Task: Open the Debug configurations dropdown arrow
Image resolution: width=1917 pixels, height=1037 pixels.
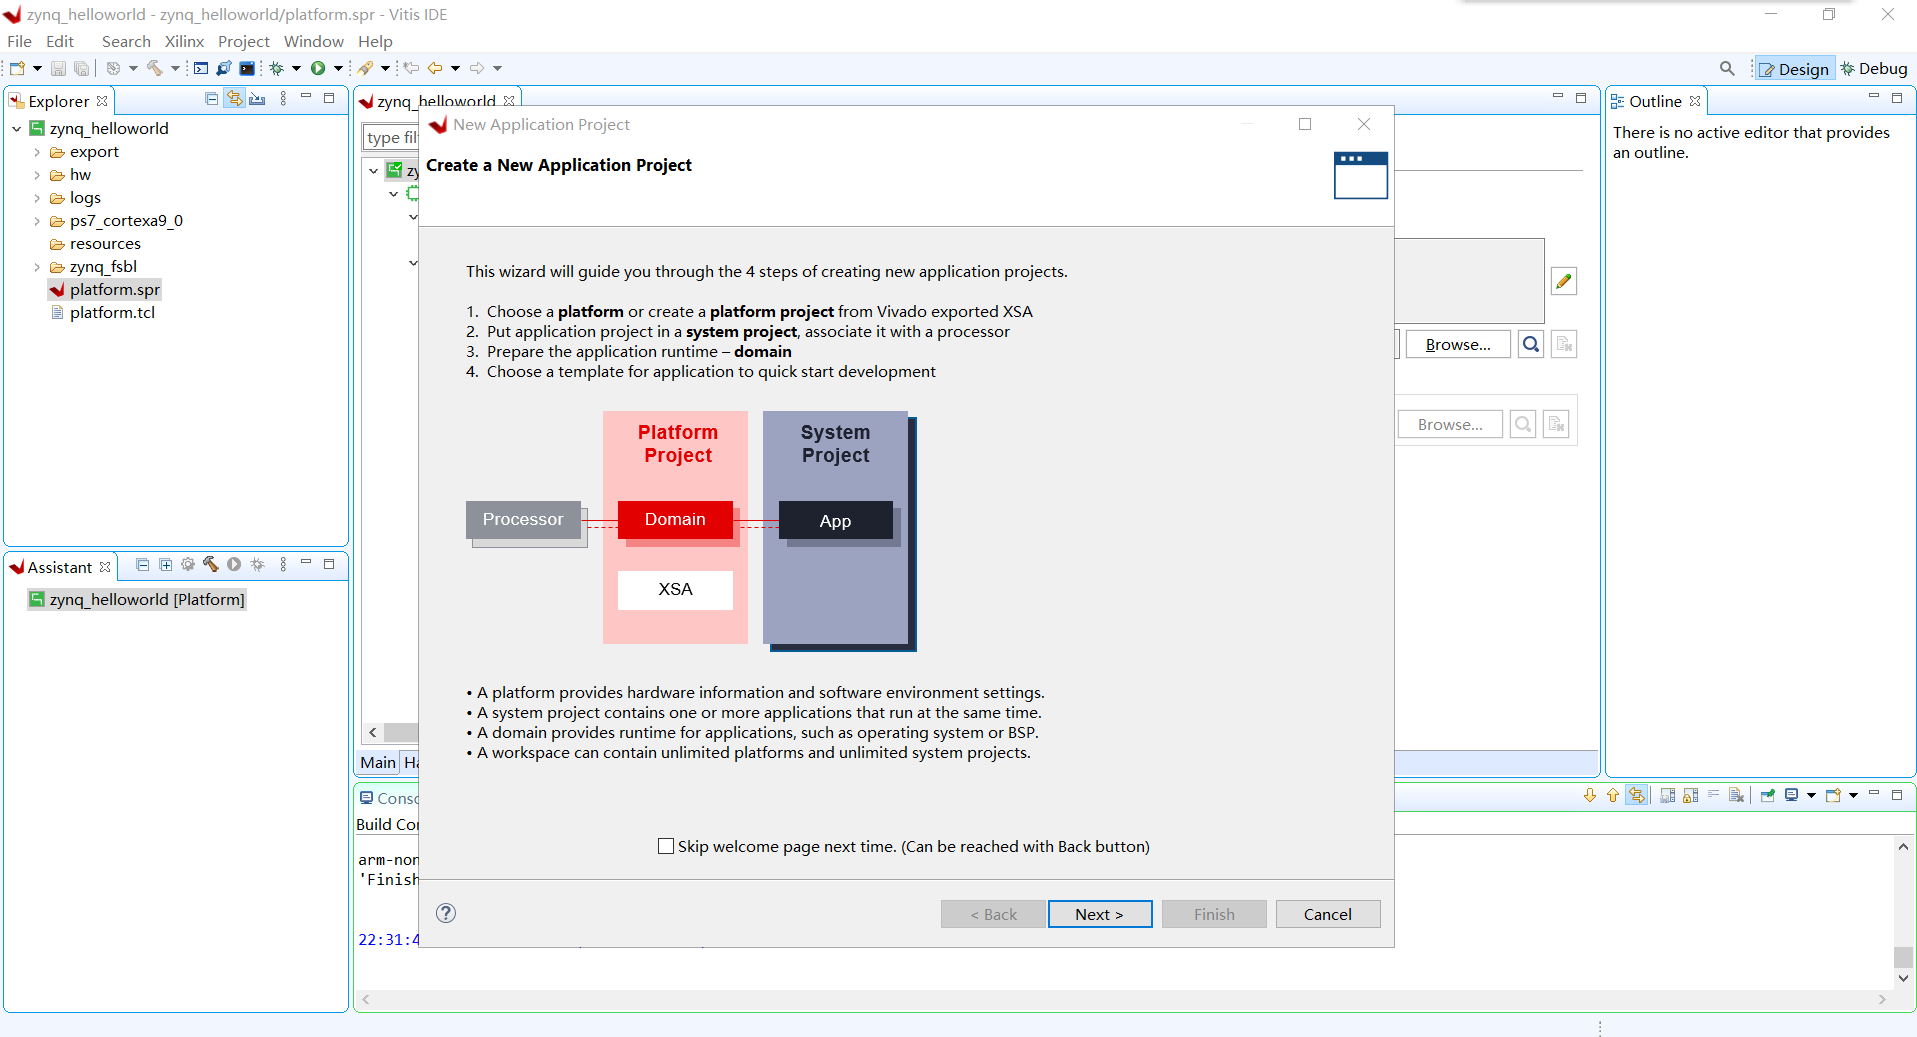Action: click(296, 68)
